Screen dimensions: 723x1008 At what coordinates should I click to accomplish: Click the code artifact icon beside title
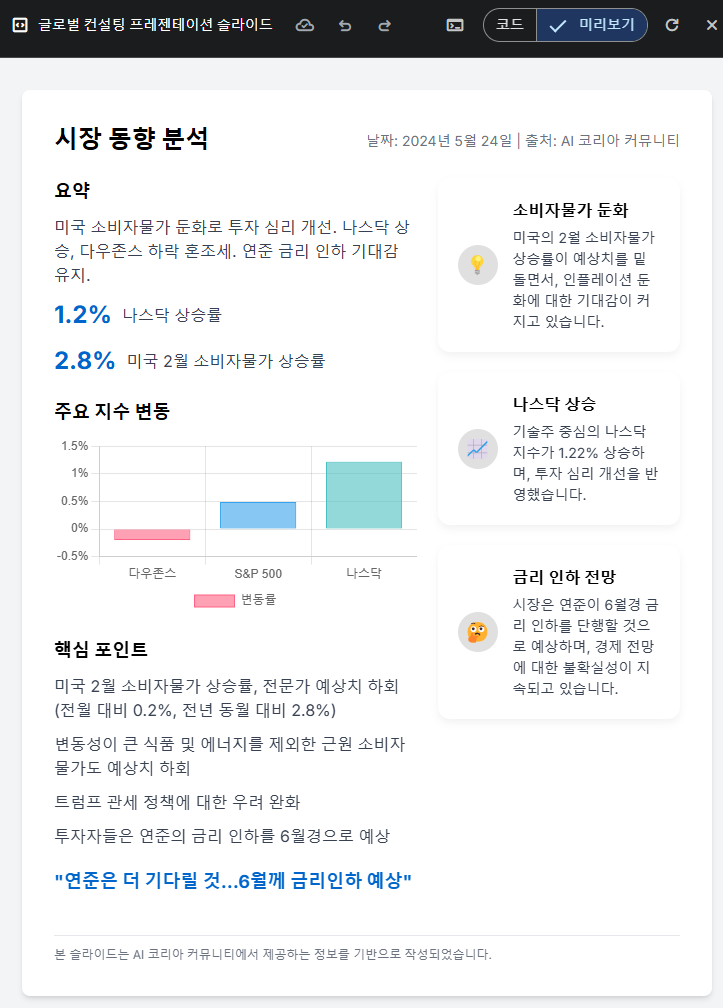20,25
